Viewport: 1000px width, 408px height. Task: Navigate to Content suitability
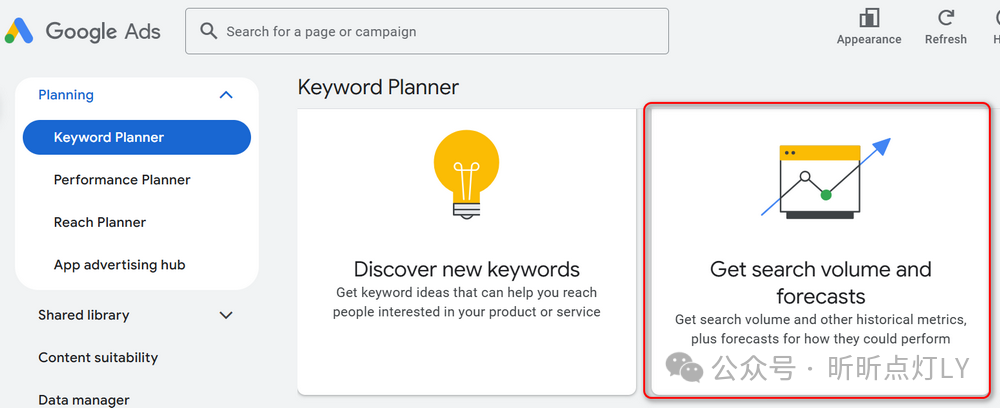98,357
